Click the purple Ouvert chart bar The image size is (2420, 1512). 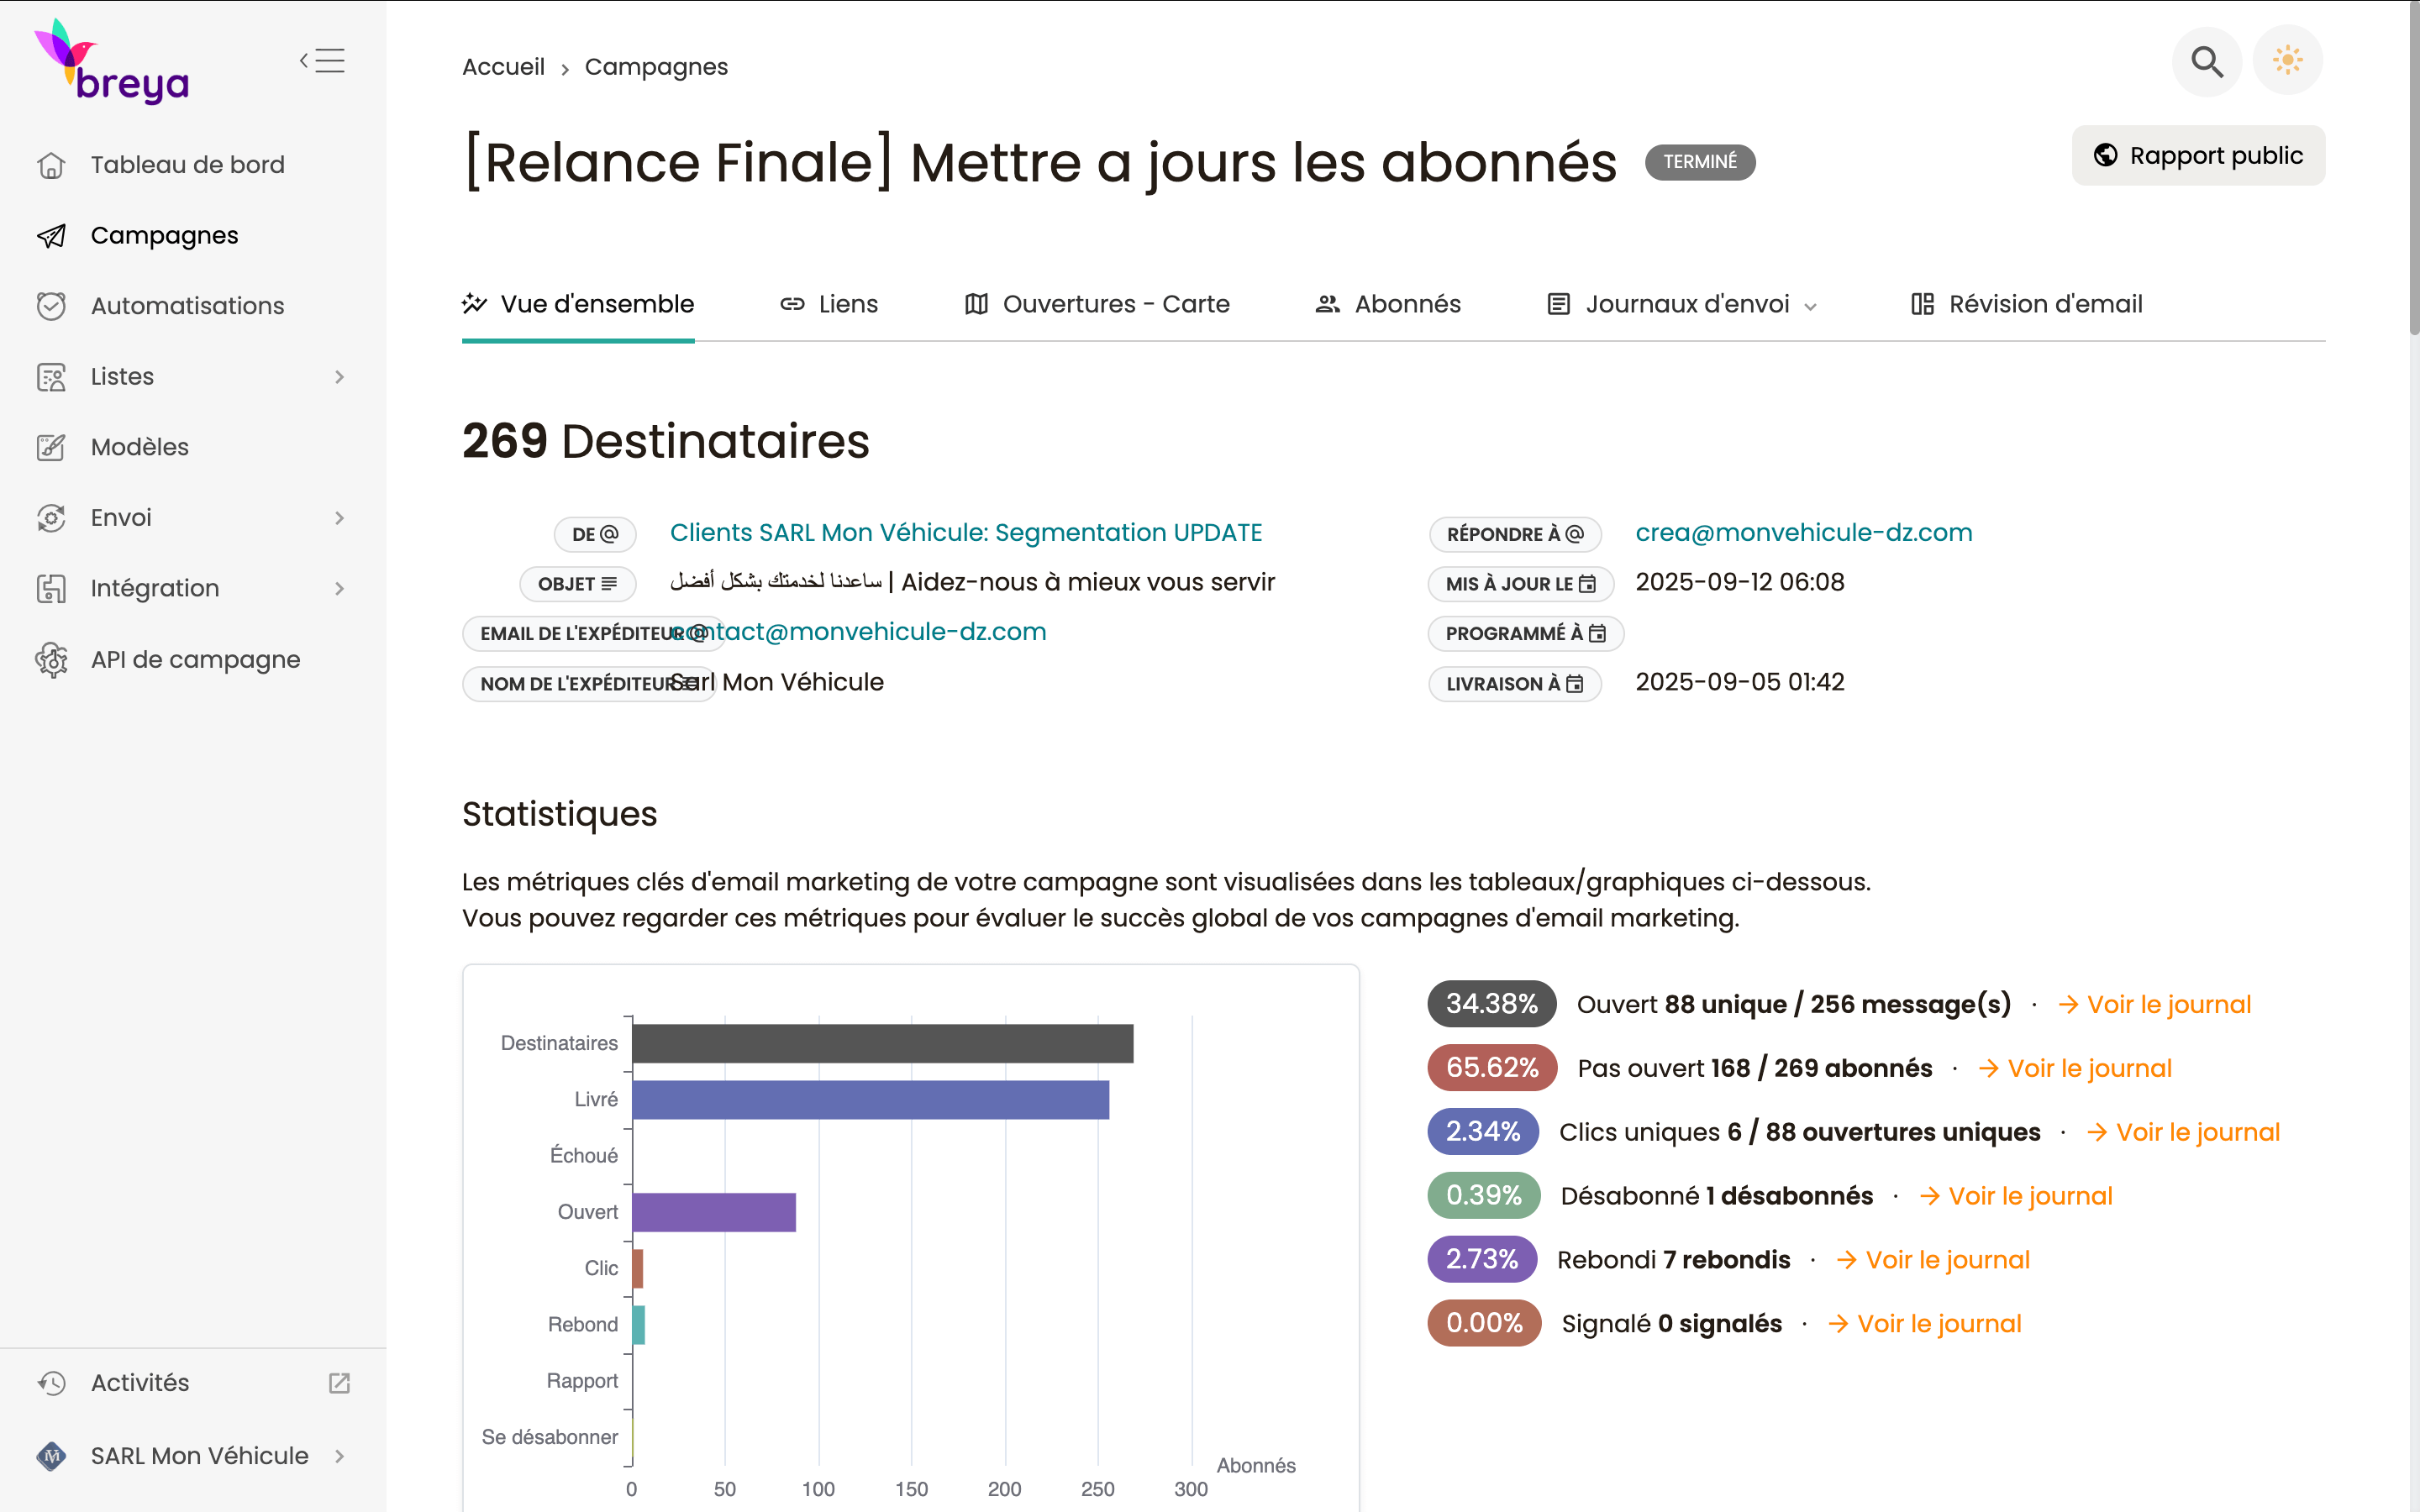[713, 1212]
